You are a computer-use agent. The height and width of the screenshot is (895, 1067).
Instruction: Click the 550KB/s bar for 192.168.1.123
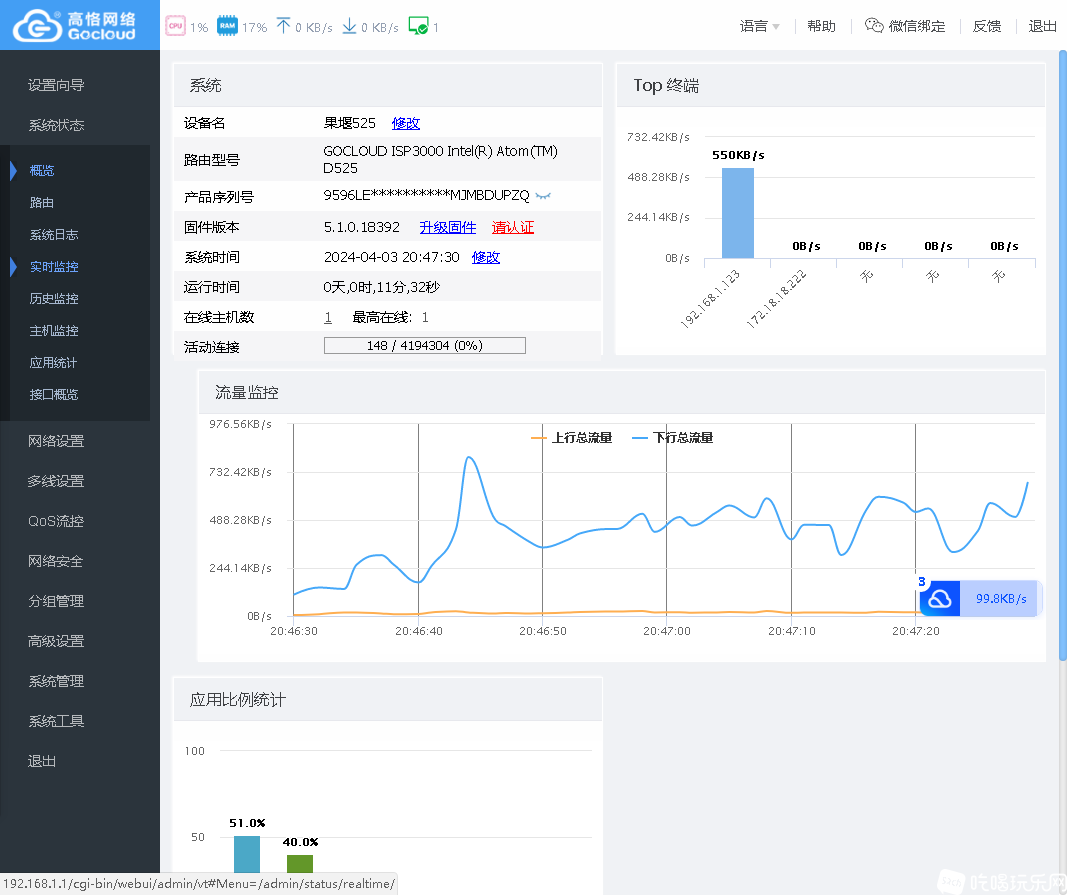(x=738, y=213)
